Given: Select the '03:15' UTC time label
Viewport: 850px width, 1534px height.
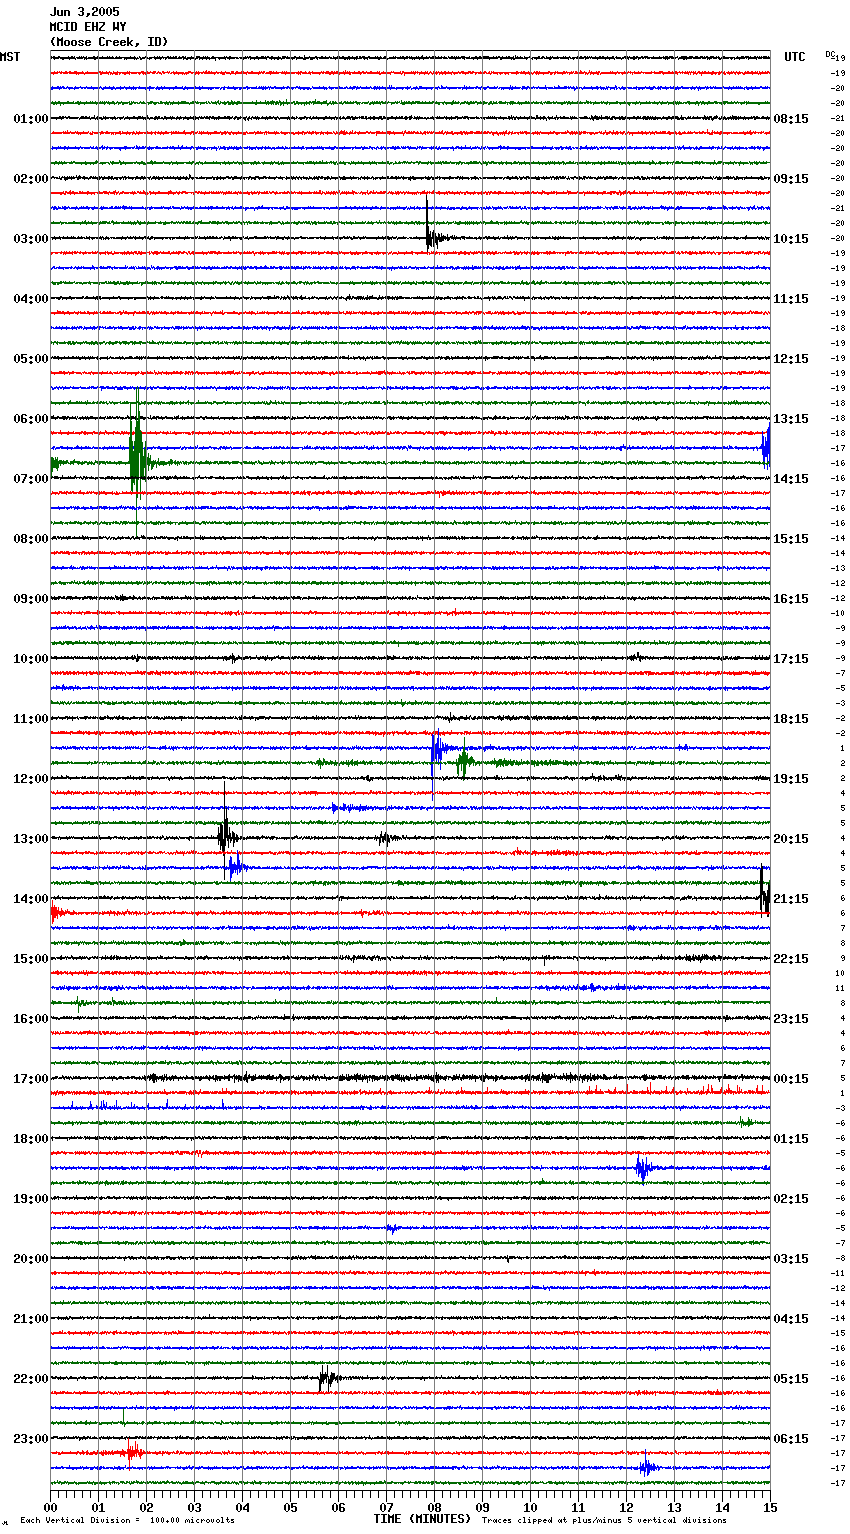Looking at the screenshot, I should [x=791, y=1259].
